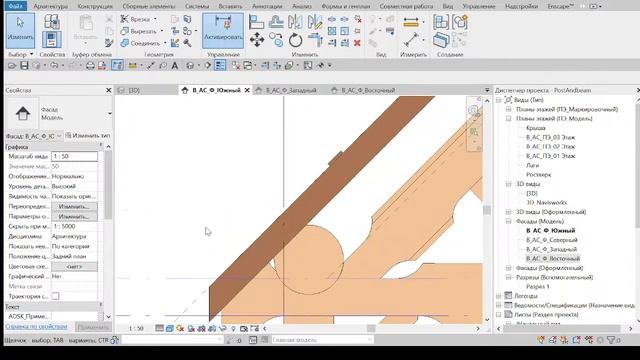Click Изменить button for Параметры о... row
Viewport: 640px width, 360px height.
pyautogui.click(x=74, y=216)
